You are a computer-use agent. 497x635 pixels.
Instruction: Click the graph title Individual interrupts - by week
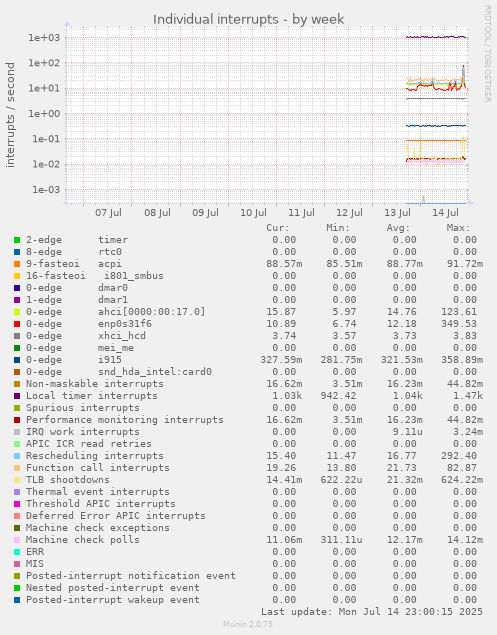tap(248, 19)
